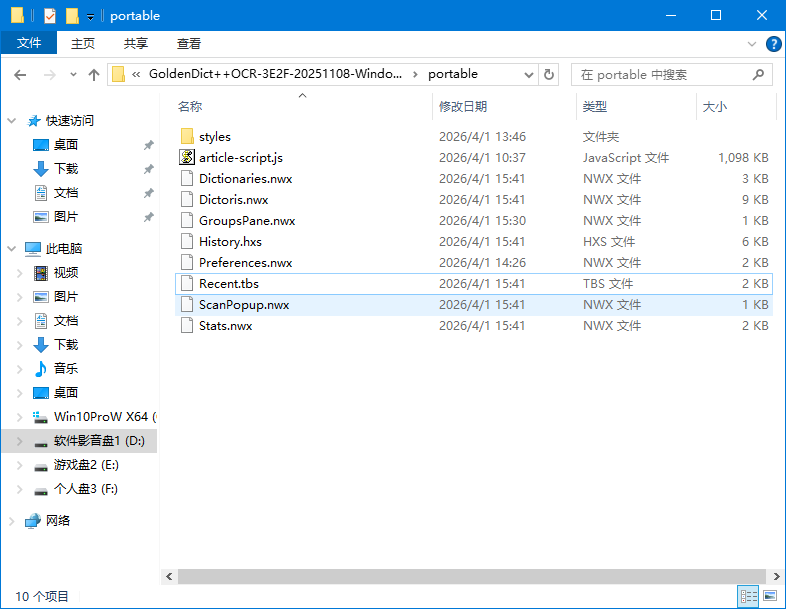The image size is (786, 609).
Task: Switch to large icons view
Action: (x=770, y=597)
